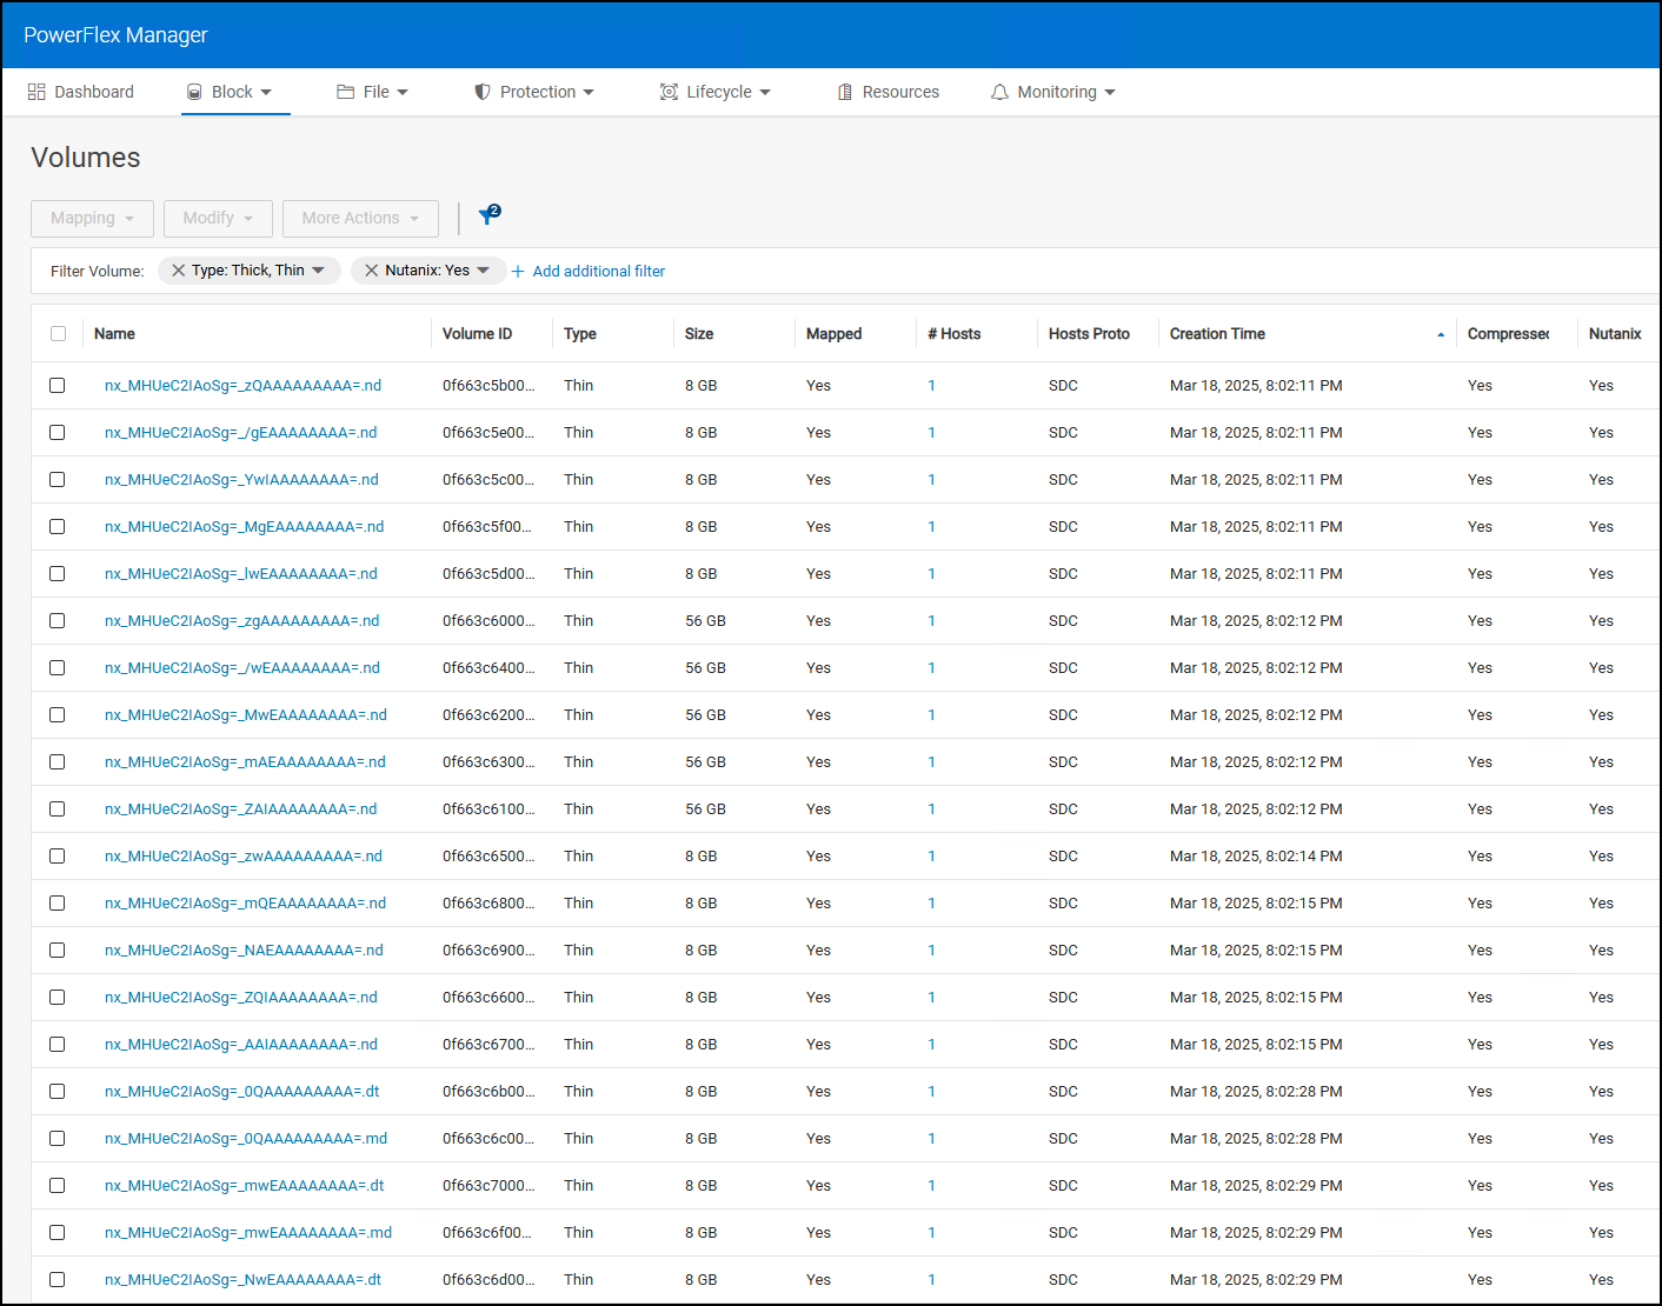Image resolution: width=1662 pixels, height=1307 pixels.
Task: Open volume nx_MHUeC2IAoSg=_mwEAAAAAAAA=.dt
Action: point(244,1185)
